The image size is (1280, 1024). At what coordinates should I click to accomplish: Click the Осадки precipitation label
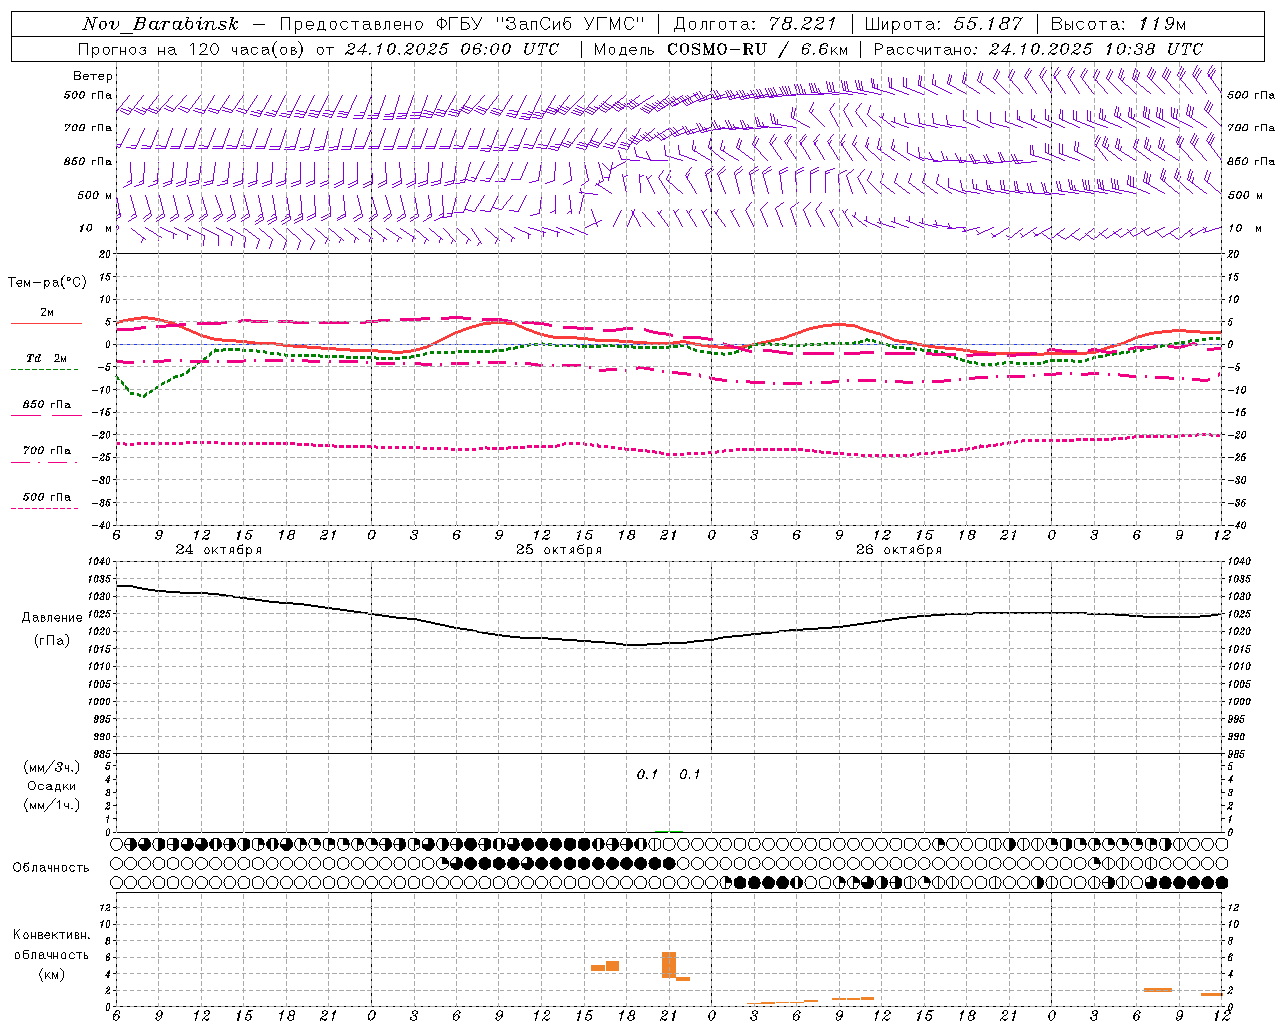[x=51, y=786]
